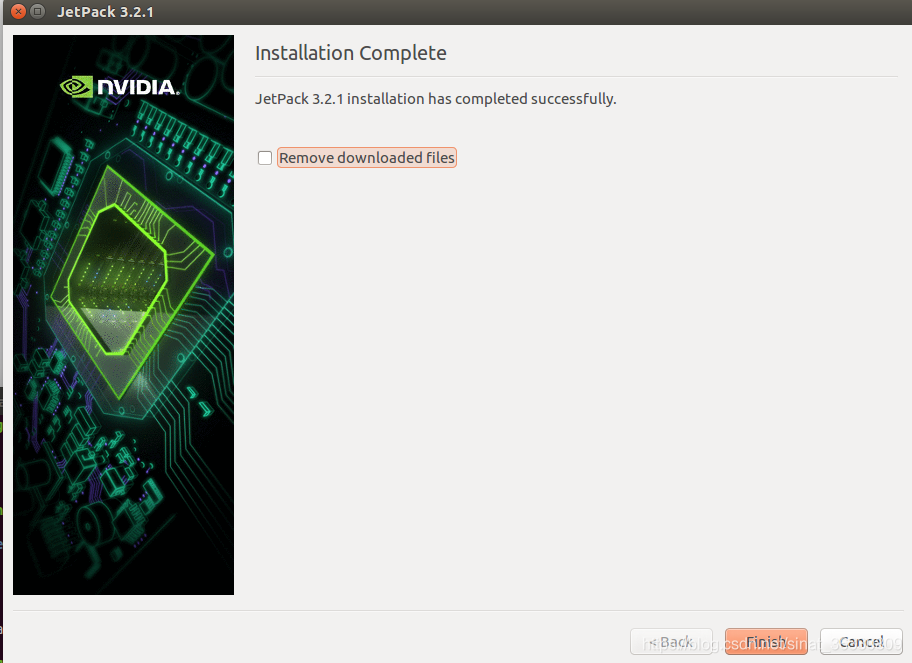Select the Remove downloaded files label
Image resolution: width=912 pixels, height=663 pixels.
coord(366,158)
